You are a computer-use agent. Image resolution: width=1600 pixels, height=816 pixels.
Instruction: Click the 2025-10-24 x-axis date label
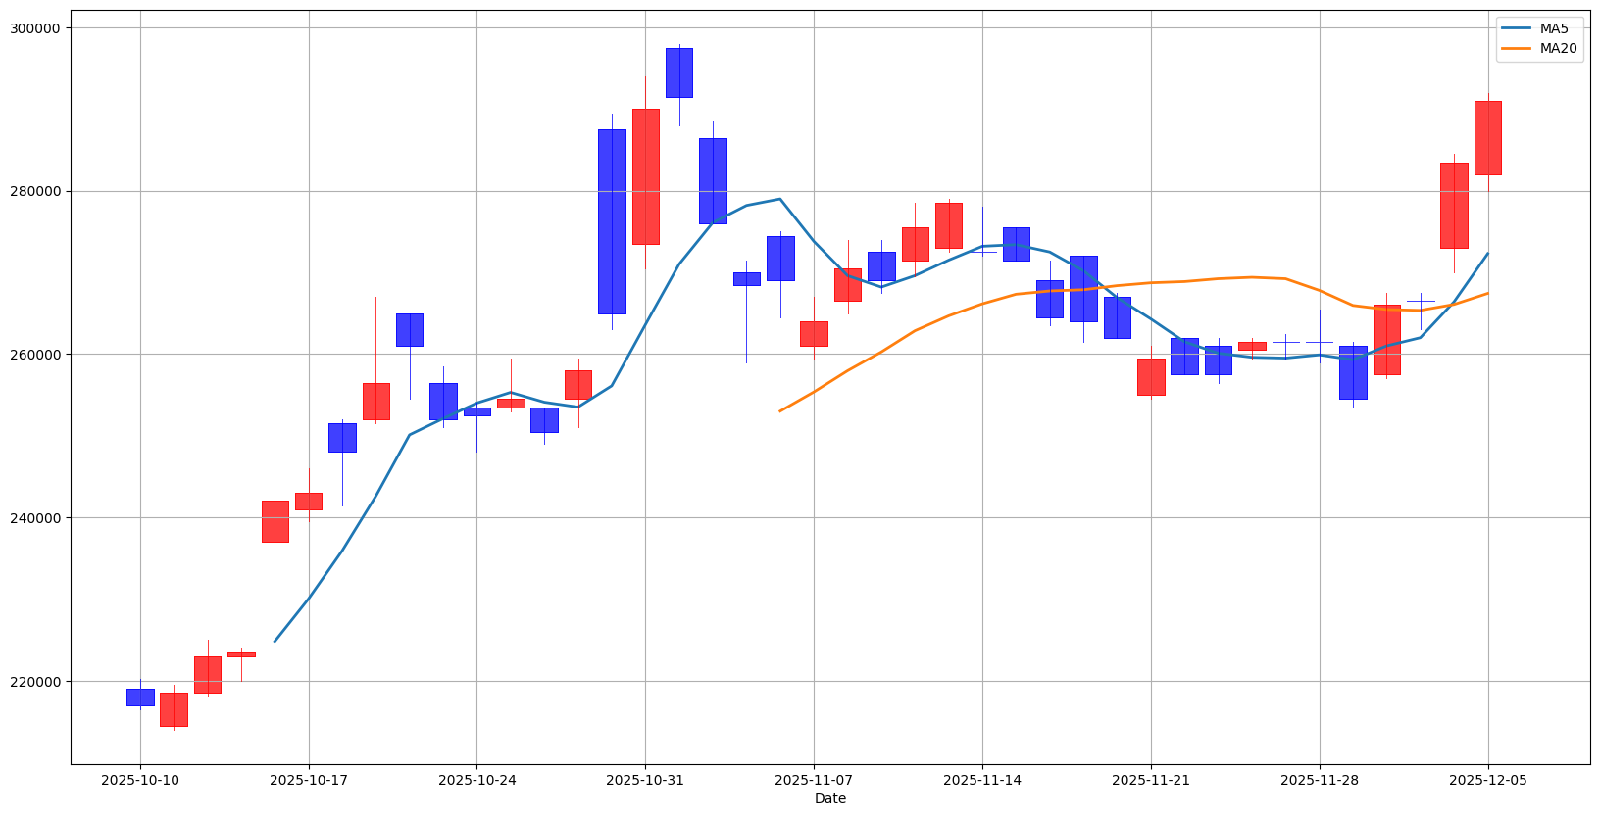click(476, 780)
